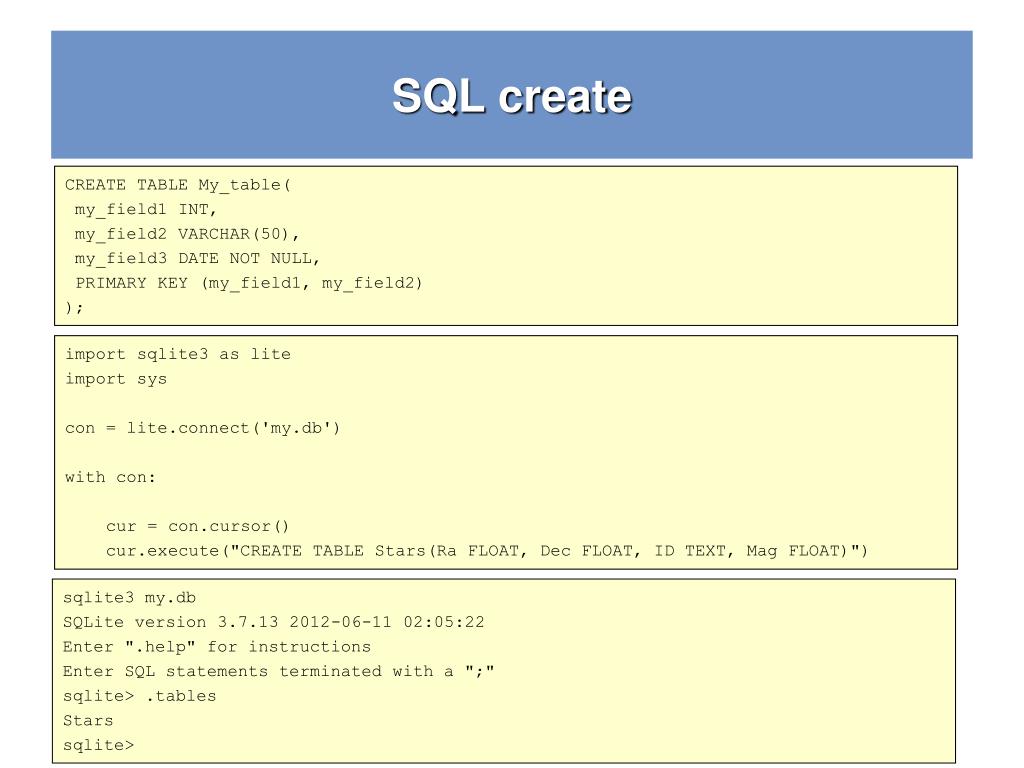This screenshot has width=1024, height=768.
Task: Click the "cur = con.cursor()" line
Action: click(x=197, y=526)
